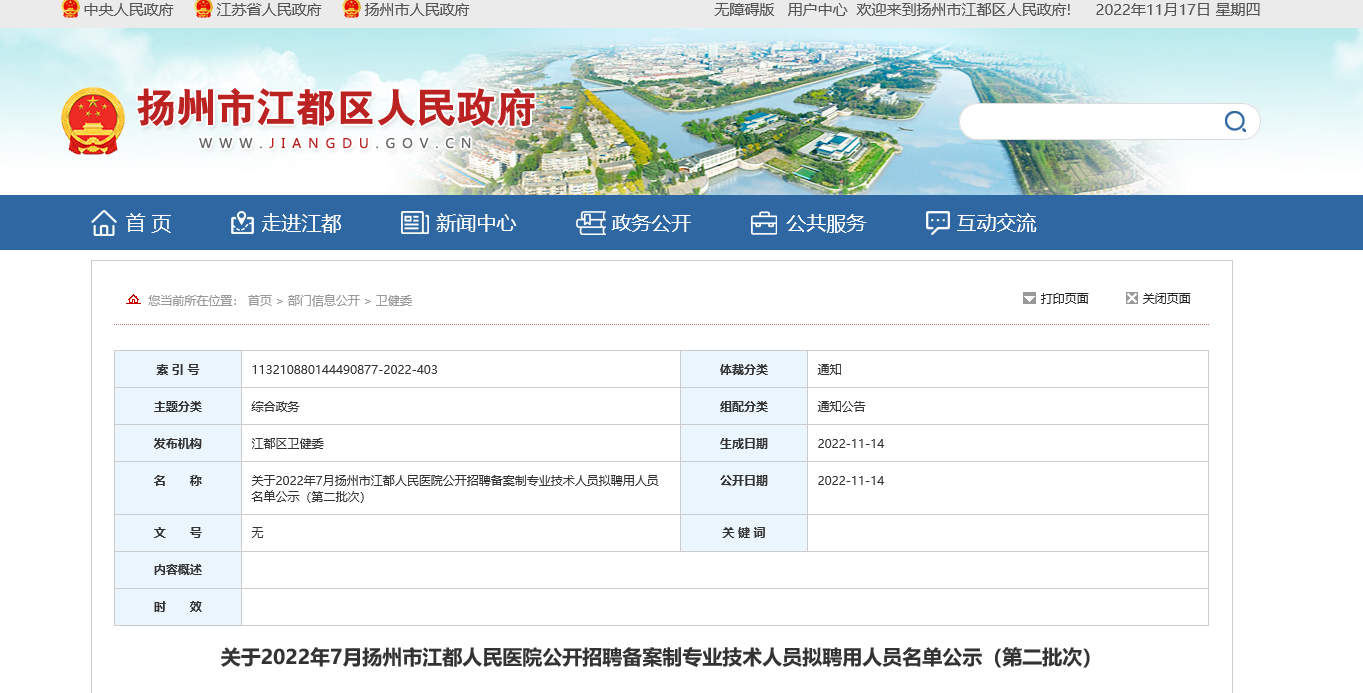
Task: Click 卫健委 in the breadcrumb
Action: [394, 301]
